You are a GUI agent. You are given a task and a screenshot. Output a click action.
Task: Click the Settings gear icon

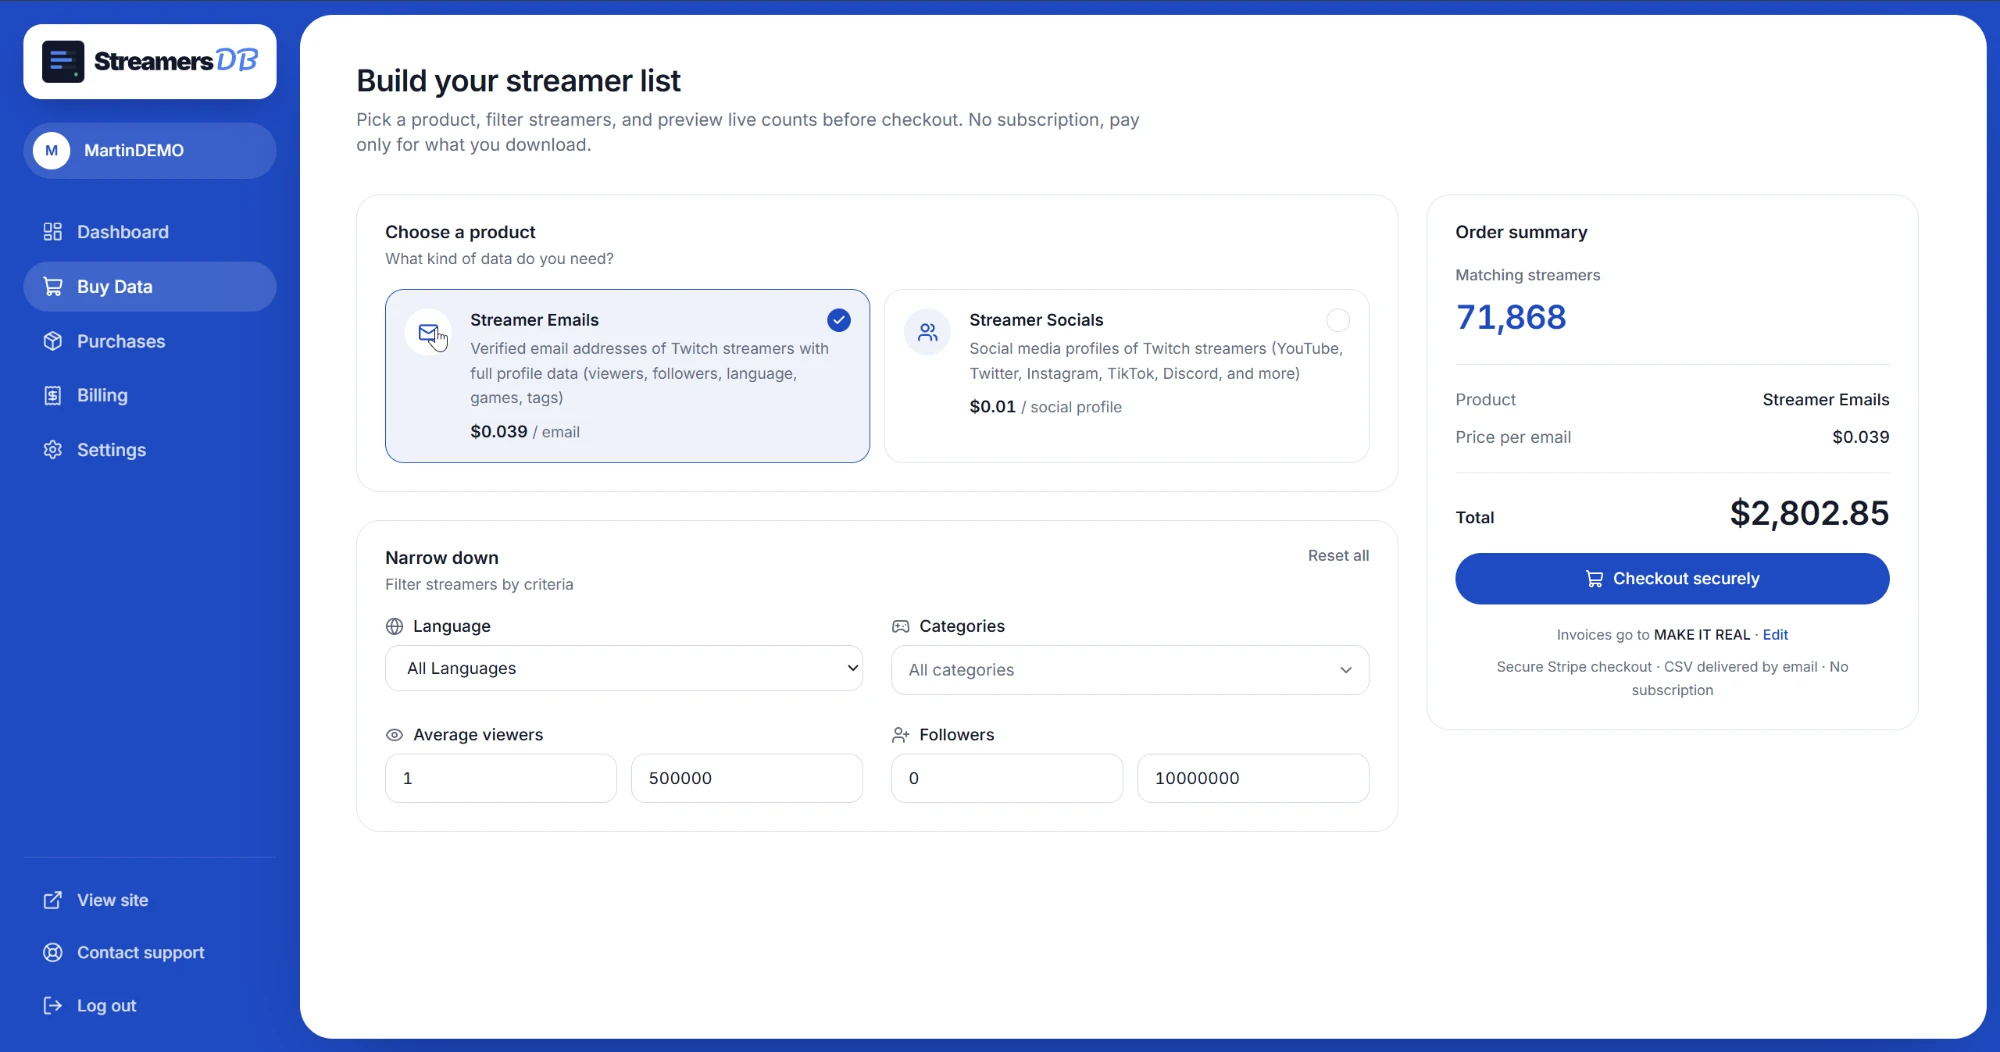click(x=53, y=450)
